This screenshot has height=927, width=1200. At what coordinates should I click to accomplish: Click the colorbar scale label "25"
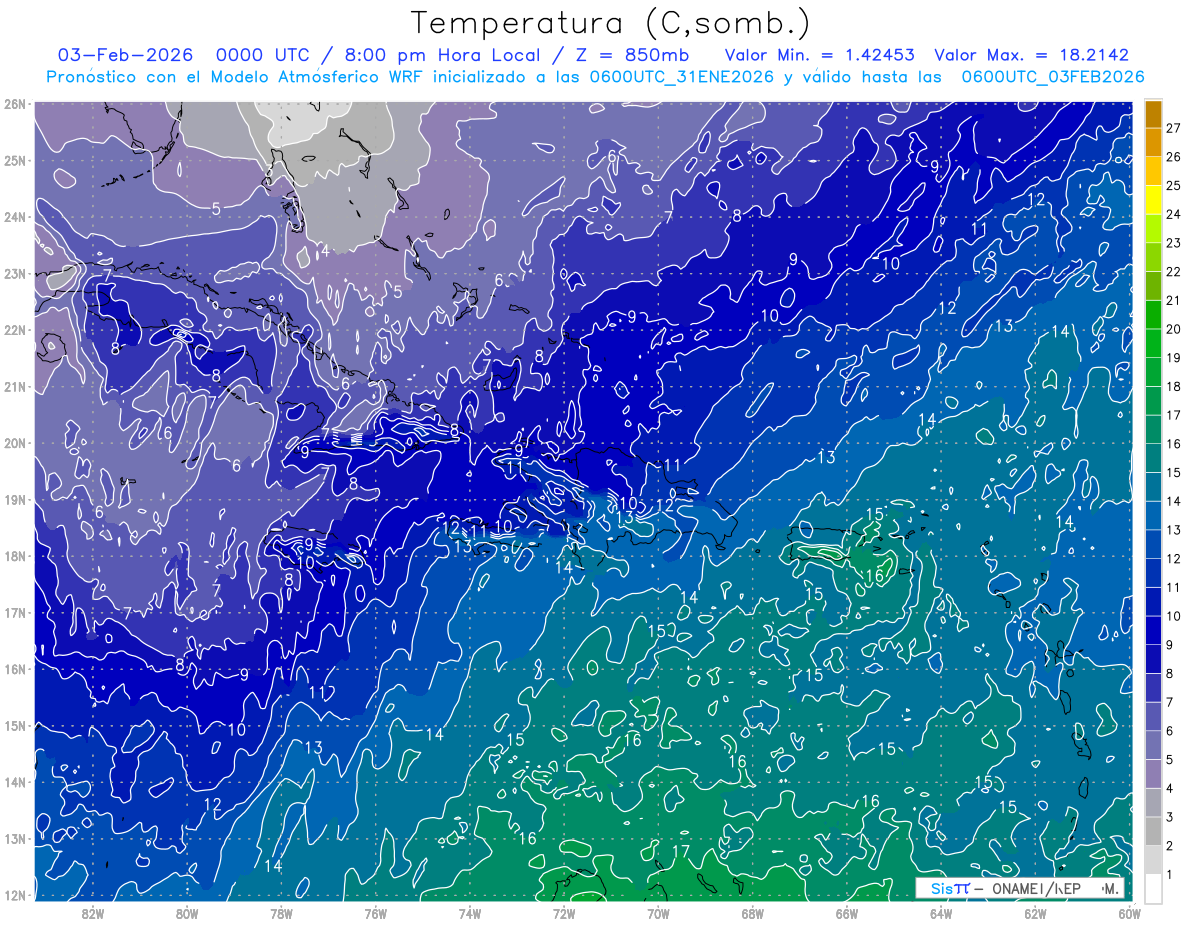point(1174,186)
